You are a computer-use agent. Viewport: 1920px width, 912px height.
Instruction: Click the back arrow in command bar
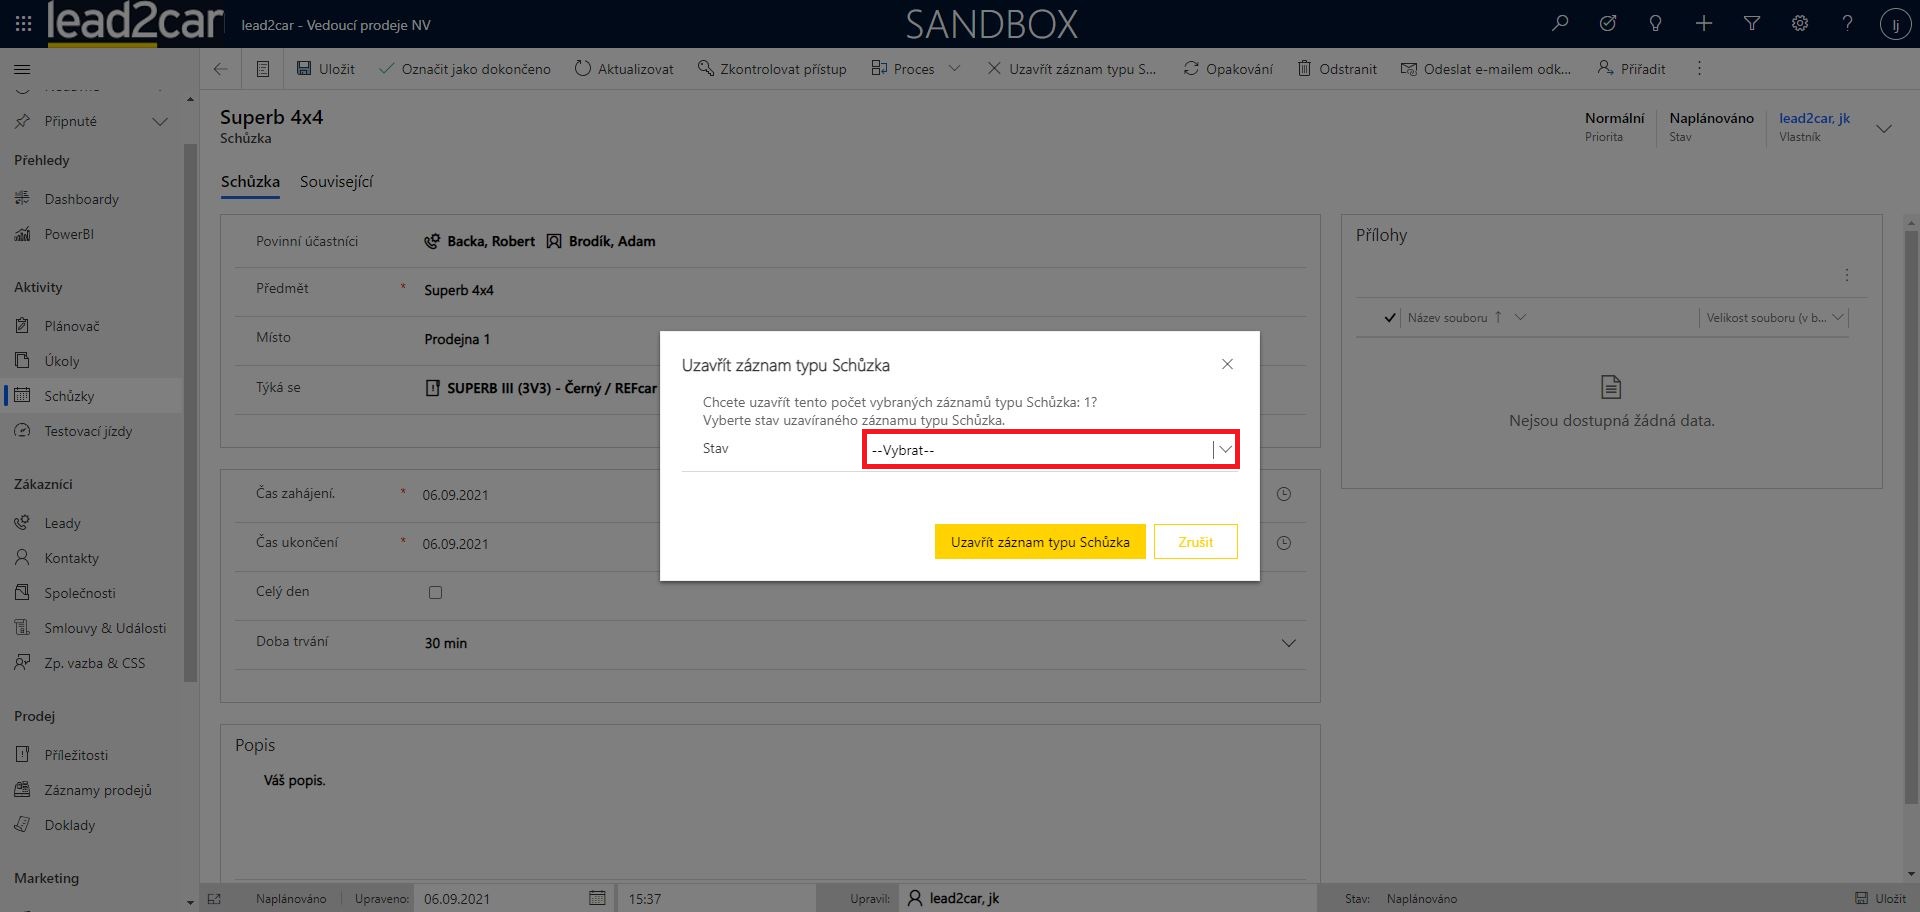pos(221,69)
